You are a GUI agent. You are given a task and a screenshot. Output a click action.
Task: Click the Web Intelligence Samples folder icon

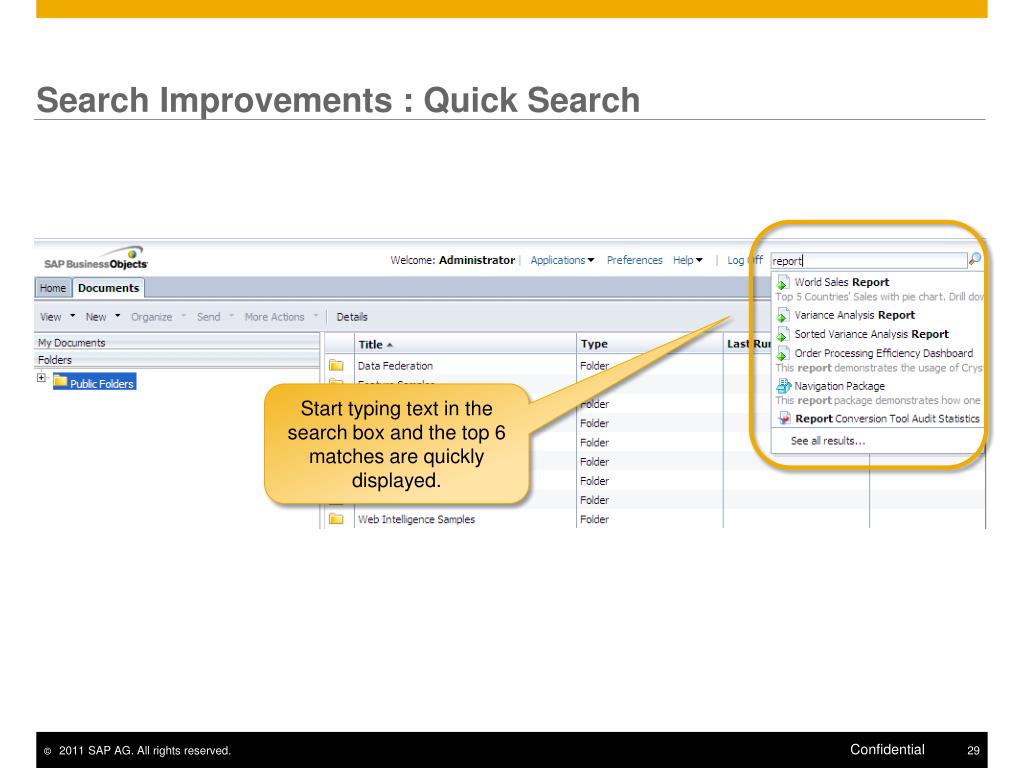pyautogui.click(x=336, y=519)
